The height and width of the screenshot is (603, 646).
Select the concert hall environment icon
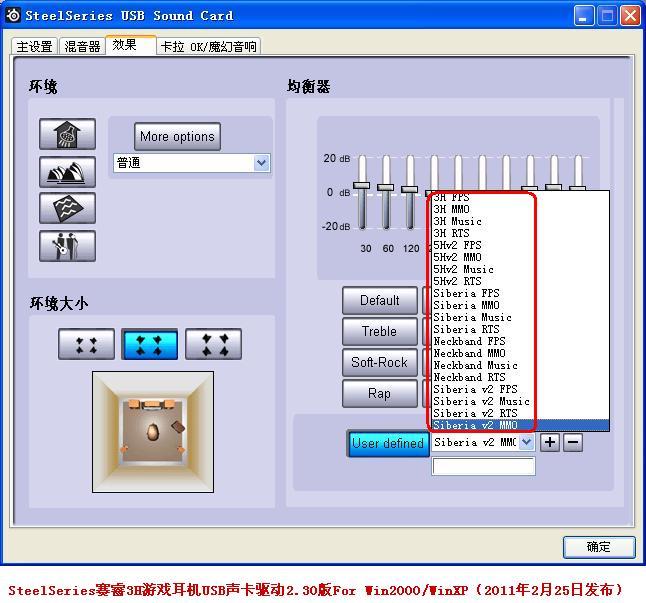tap(68, 172)
